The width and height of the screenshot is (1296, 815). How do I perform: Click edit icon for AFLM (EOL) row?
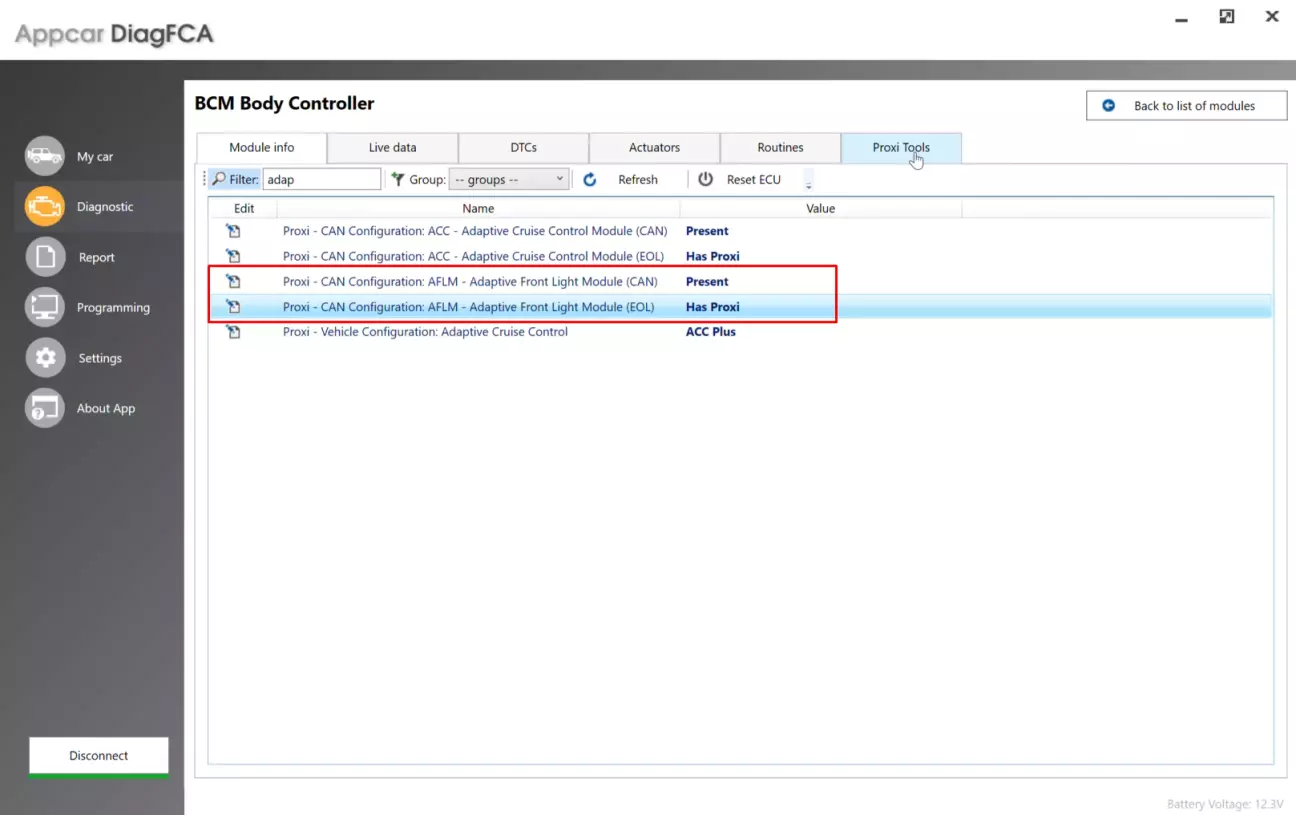(233, 307)
